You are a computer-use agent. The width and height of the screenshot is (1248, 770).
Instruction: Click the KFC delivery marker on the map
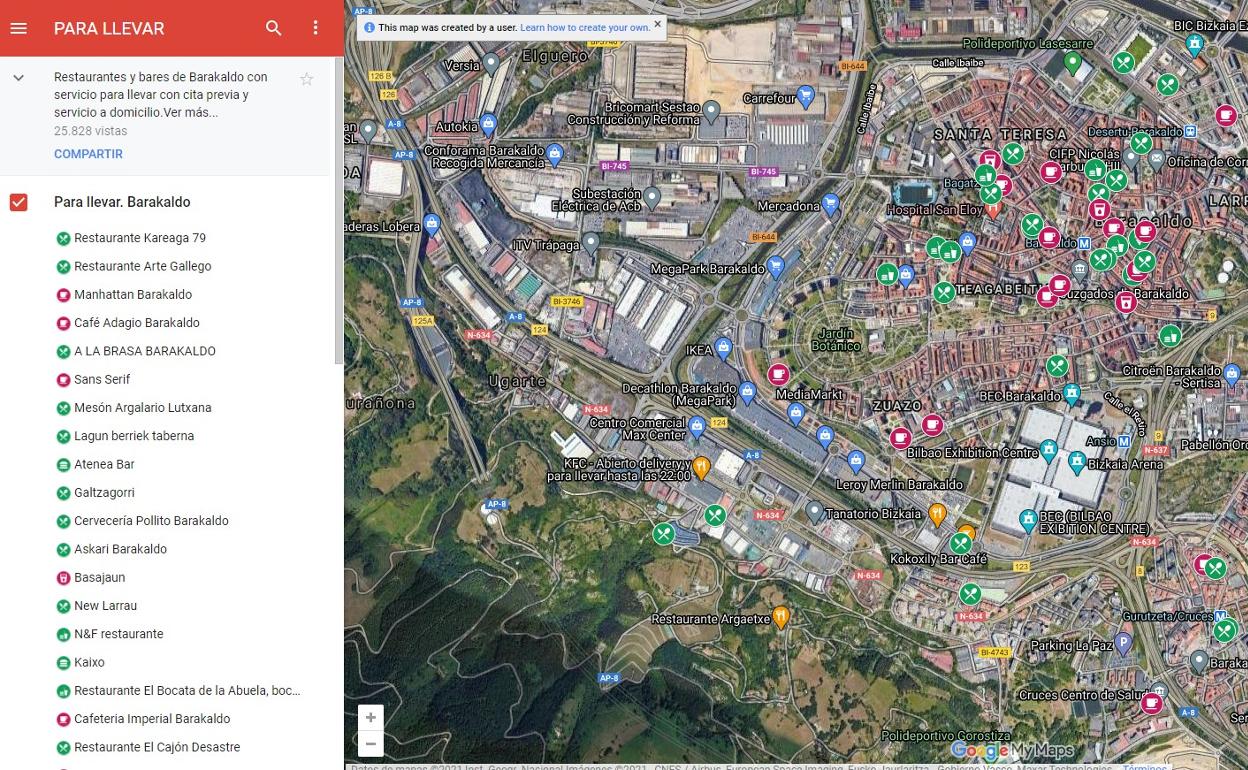click(x=701, y=466)
